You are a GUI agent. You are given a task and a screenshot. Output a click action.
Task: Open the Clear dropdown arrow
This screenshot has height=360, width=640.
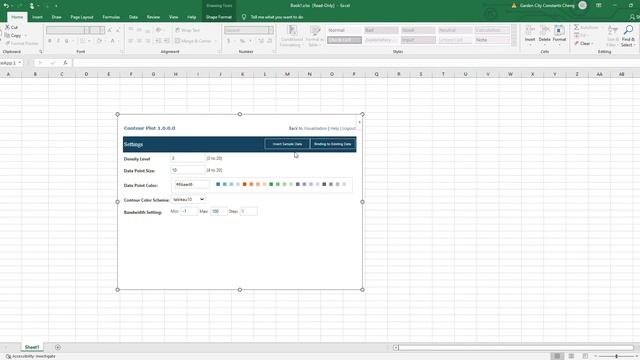[x=592, y=43]
